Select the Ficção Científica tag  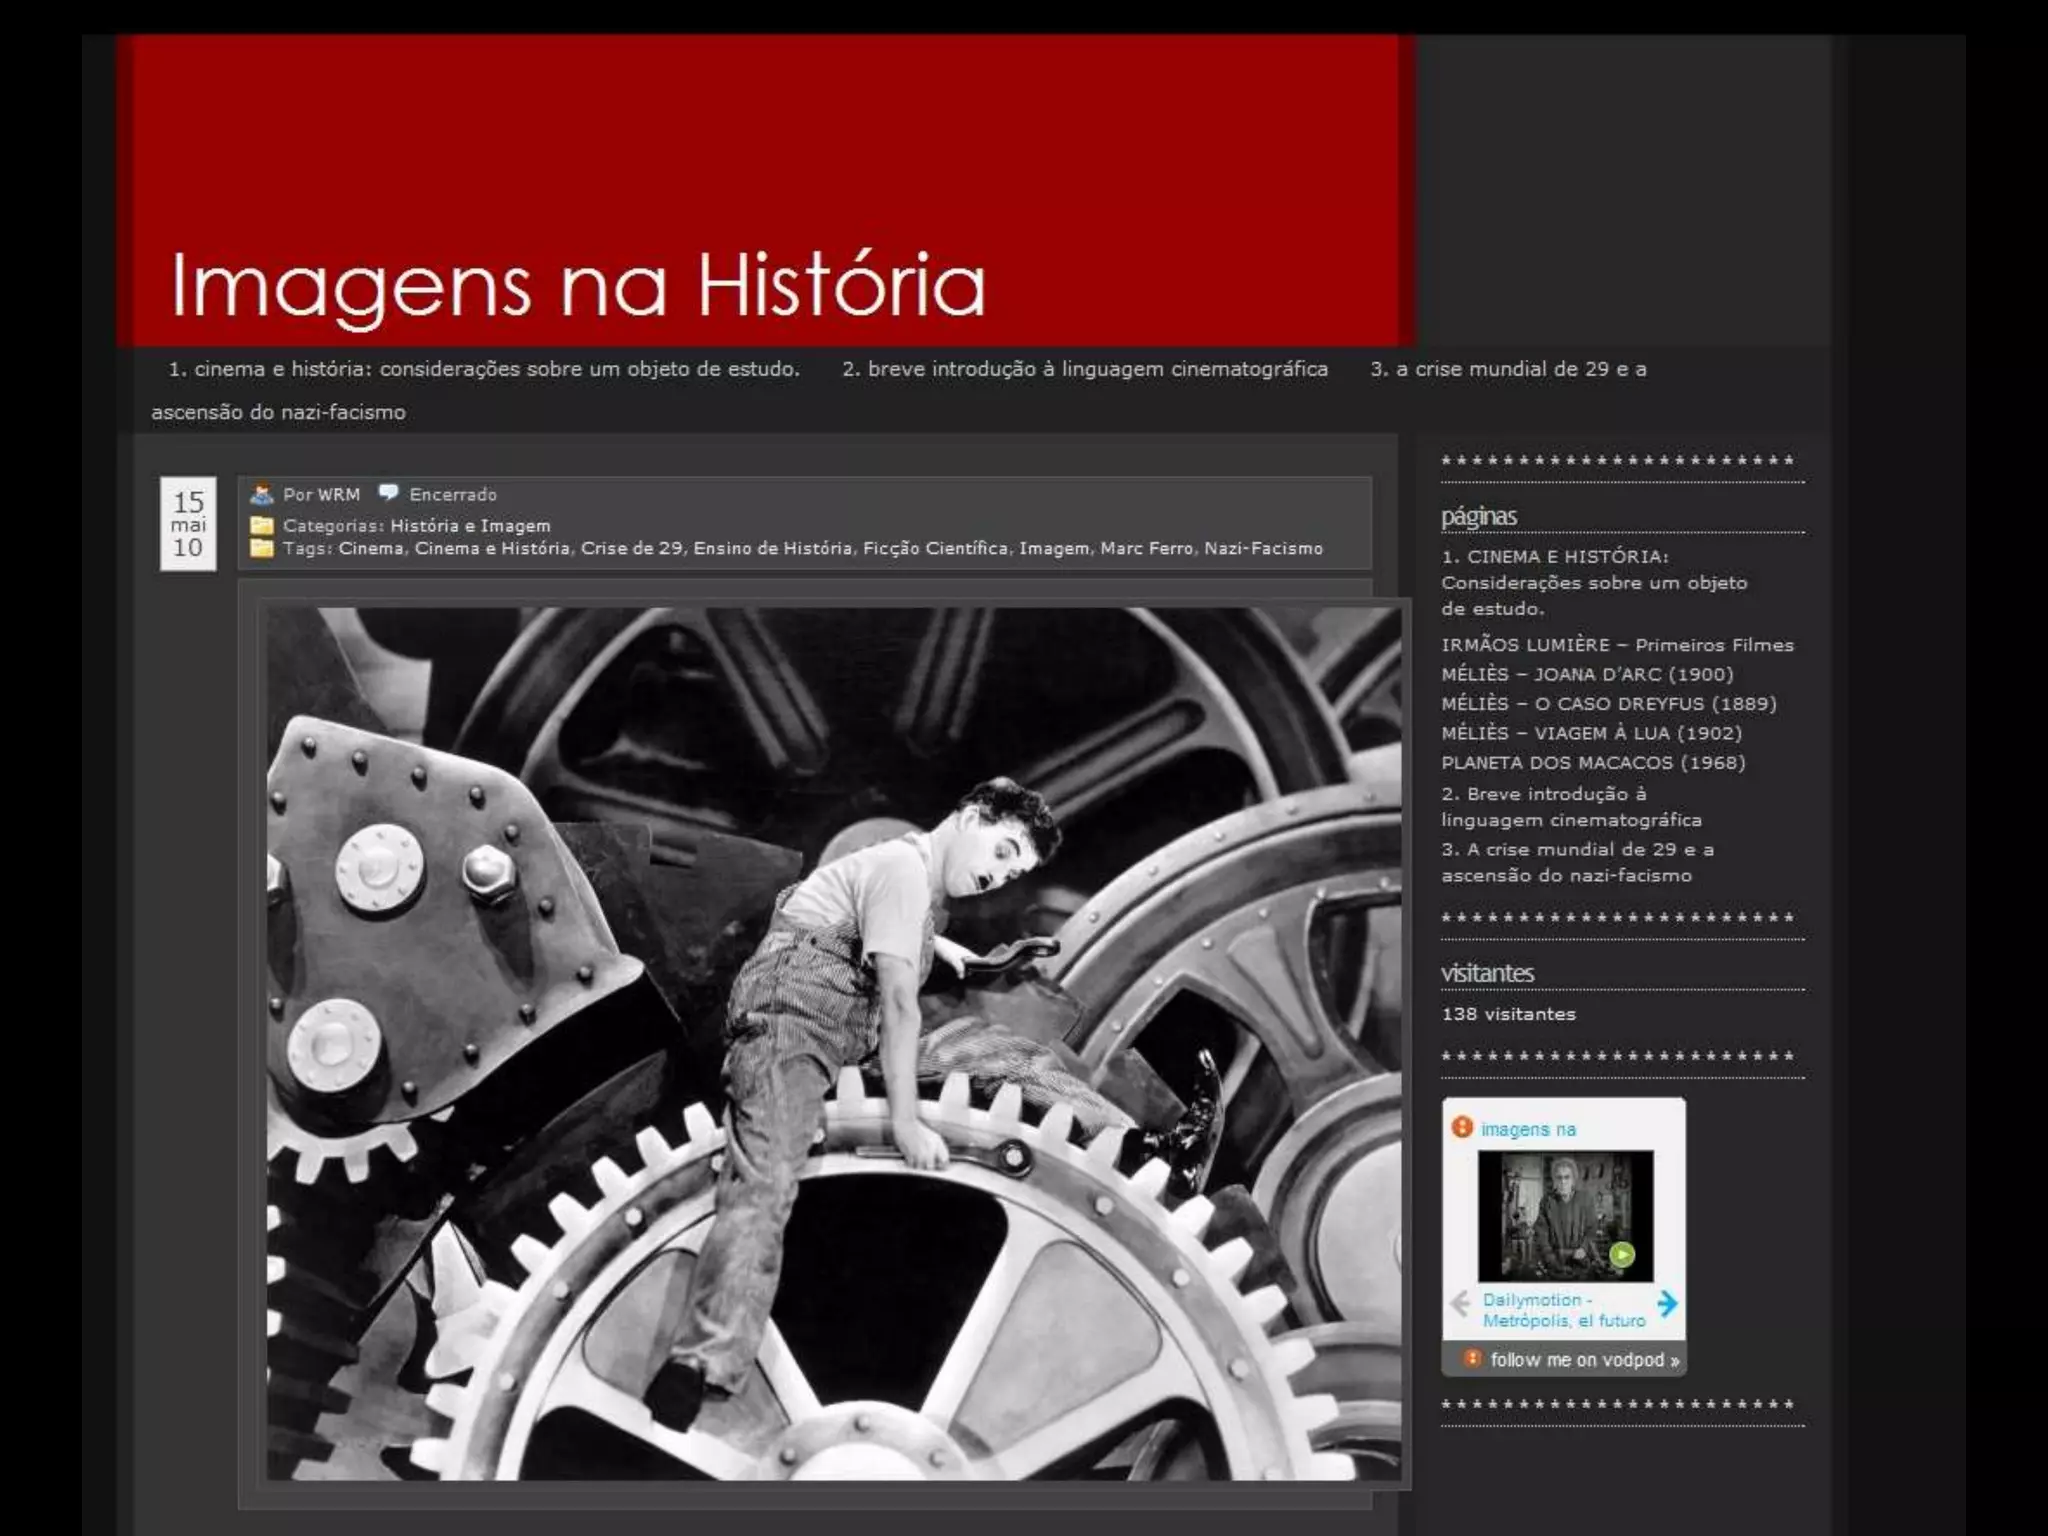pos(935,548)
